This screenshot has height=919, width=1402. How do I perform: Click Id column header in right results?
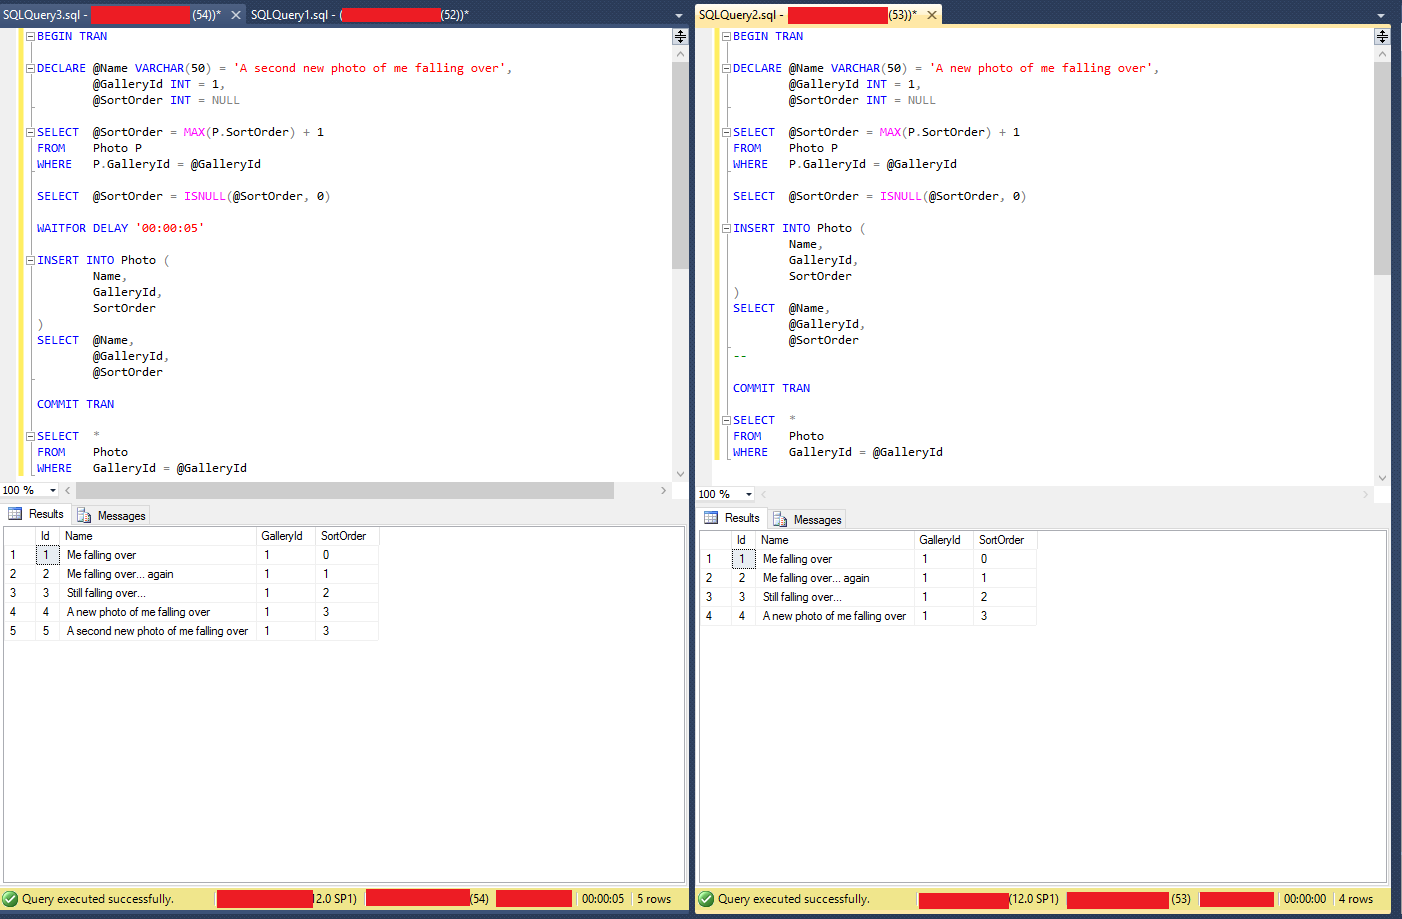(x=741, y=540)
